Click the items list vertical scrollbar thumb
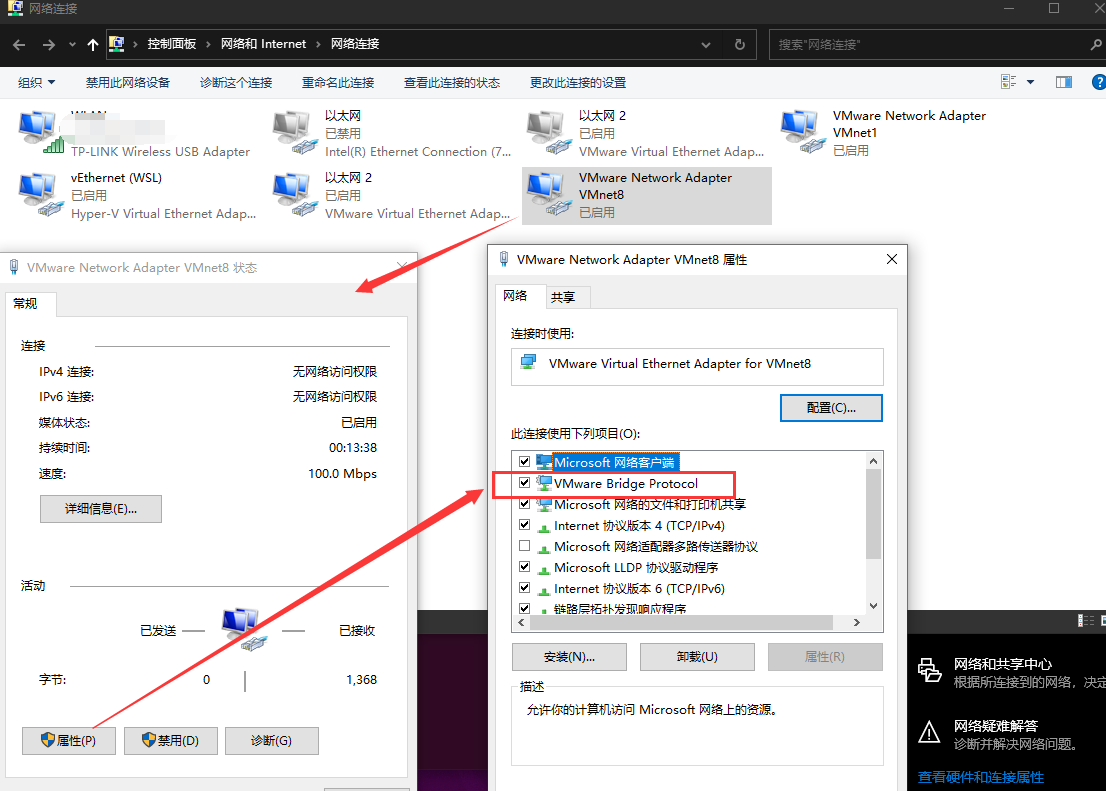This screenshot has height=791, width=1106. click(873, 514)
